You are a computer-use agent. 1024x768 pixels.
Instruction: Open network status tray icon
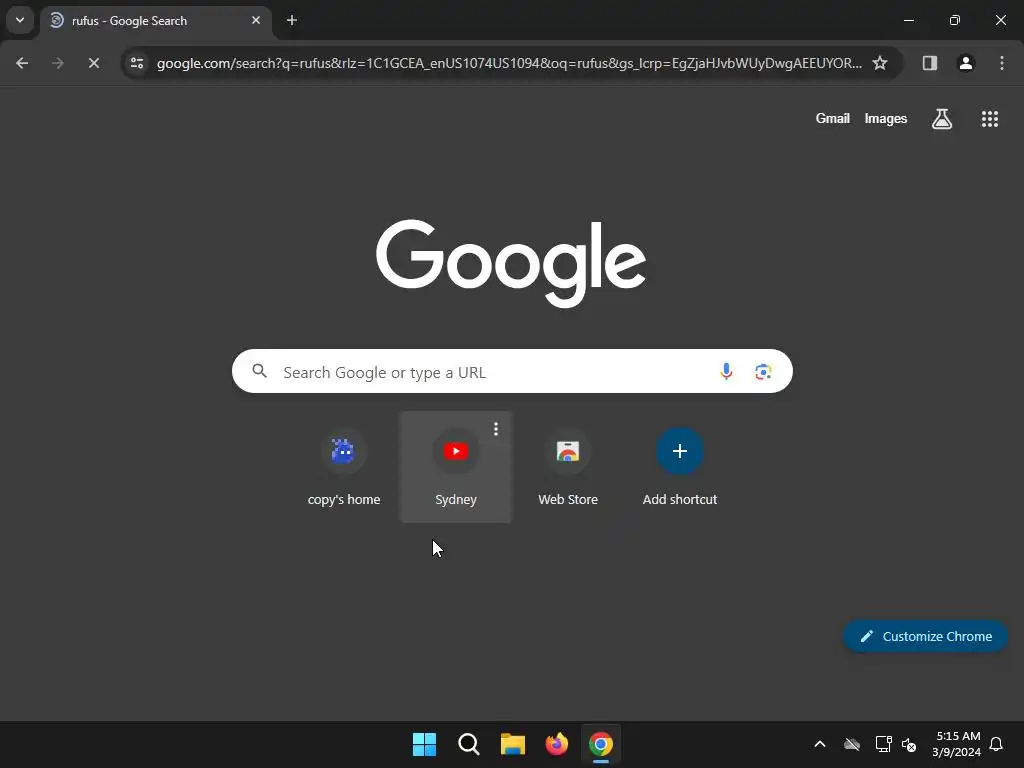pos(884,744)
